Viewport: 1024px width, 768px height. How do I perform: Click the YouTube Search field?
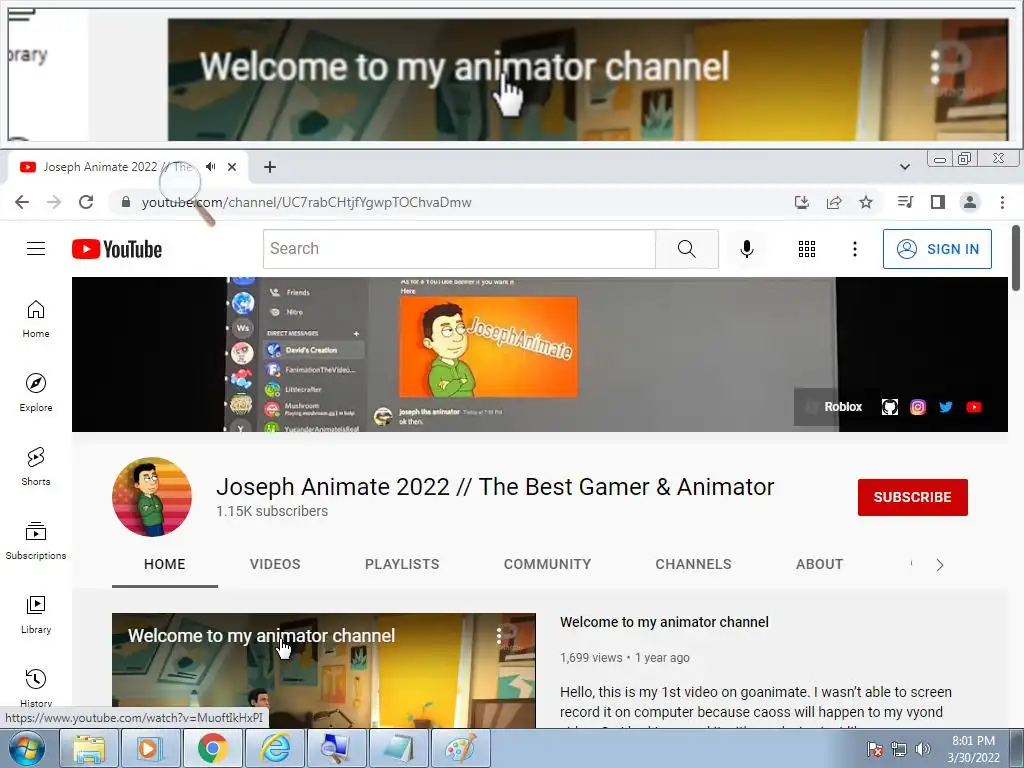click(459, 249)
